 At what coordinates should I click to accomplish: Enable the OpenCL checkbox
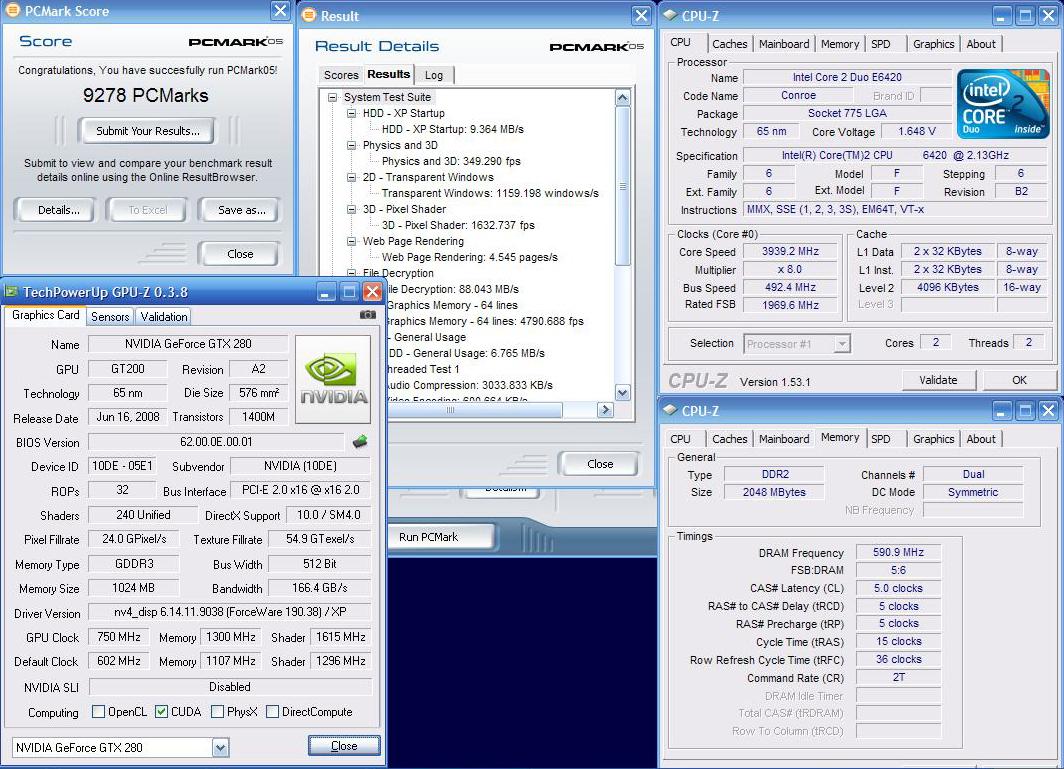[98, 711]
